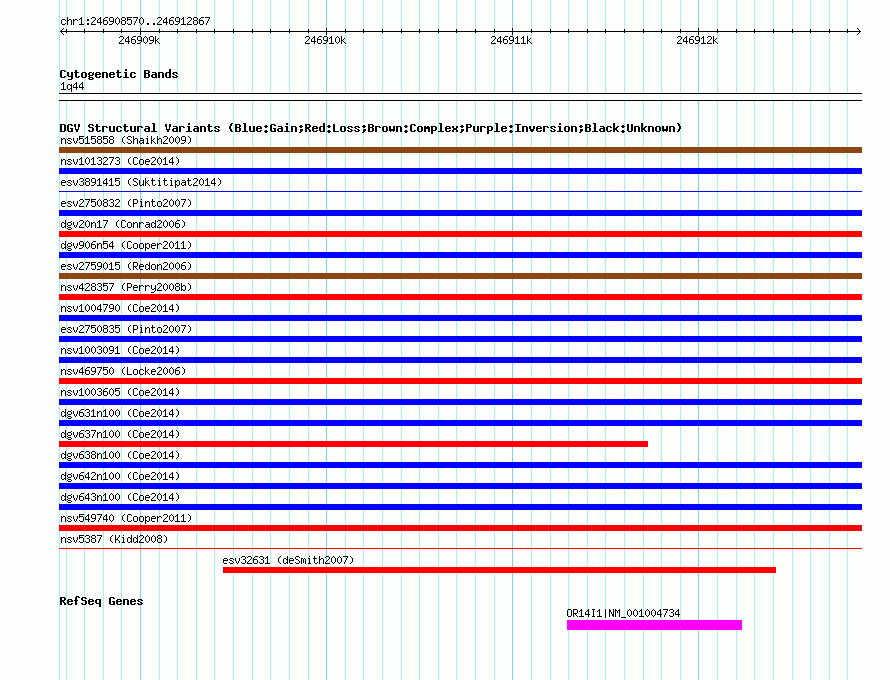The image size is (890, 680).
Task: Open the Cytogenetic Bands track title
Action: click(119, 74)
